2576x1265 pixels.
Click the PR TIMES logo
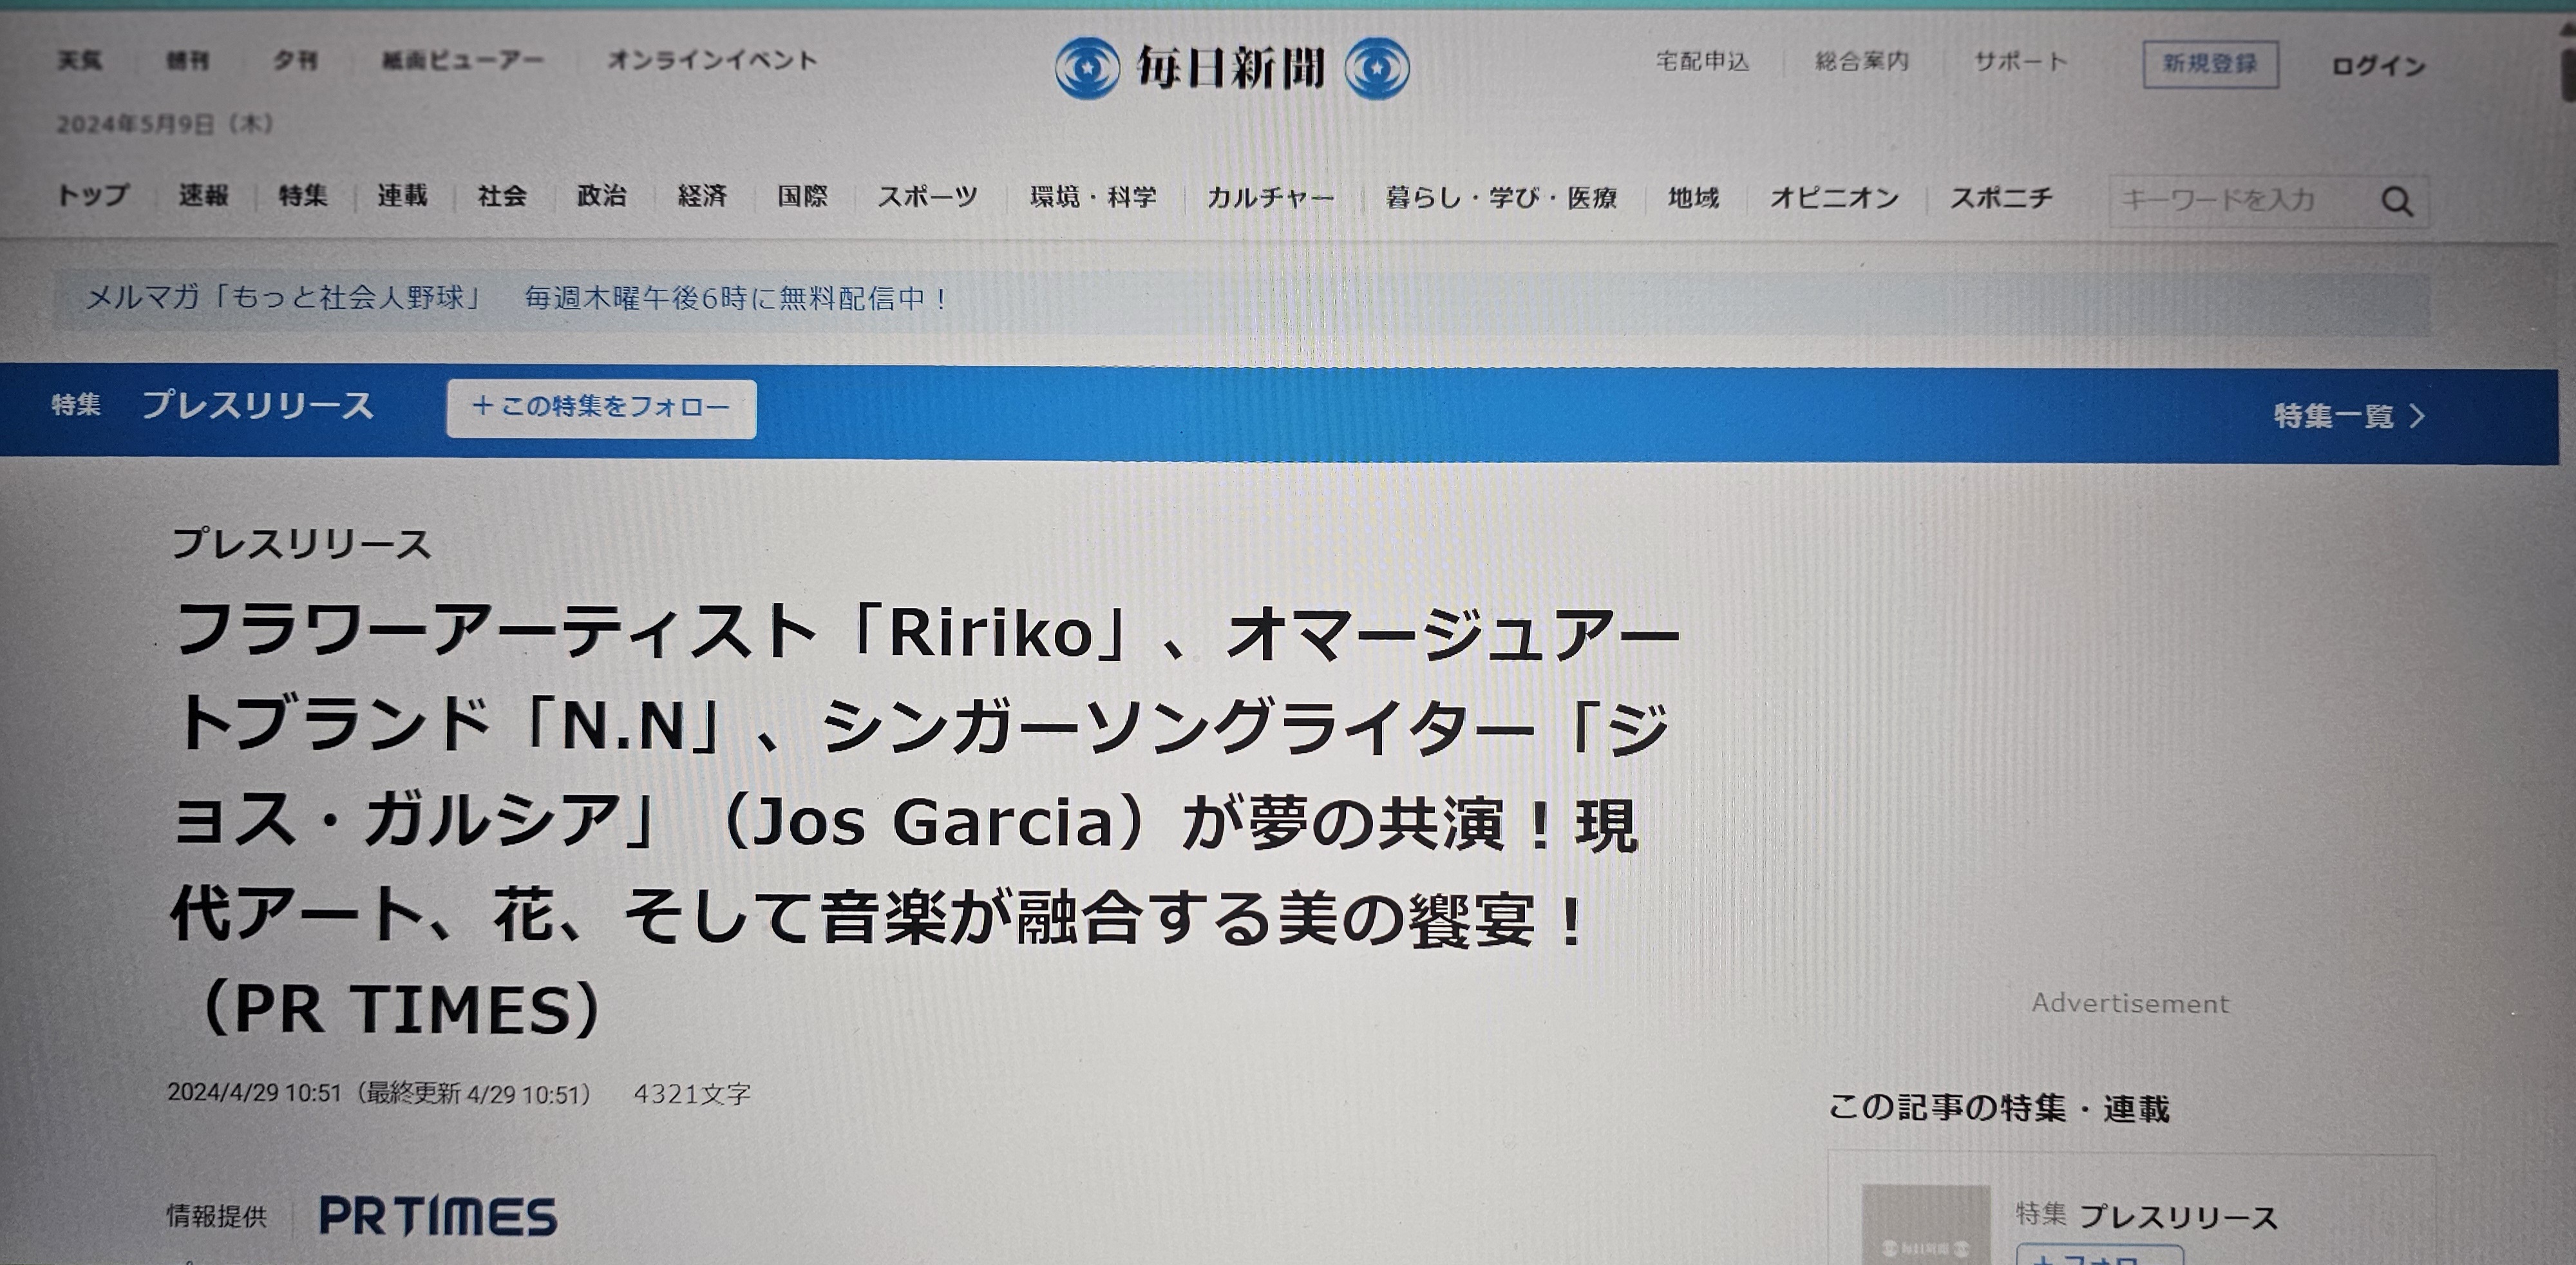437,1216
